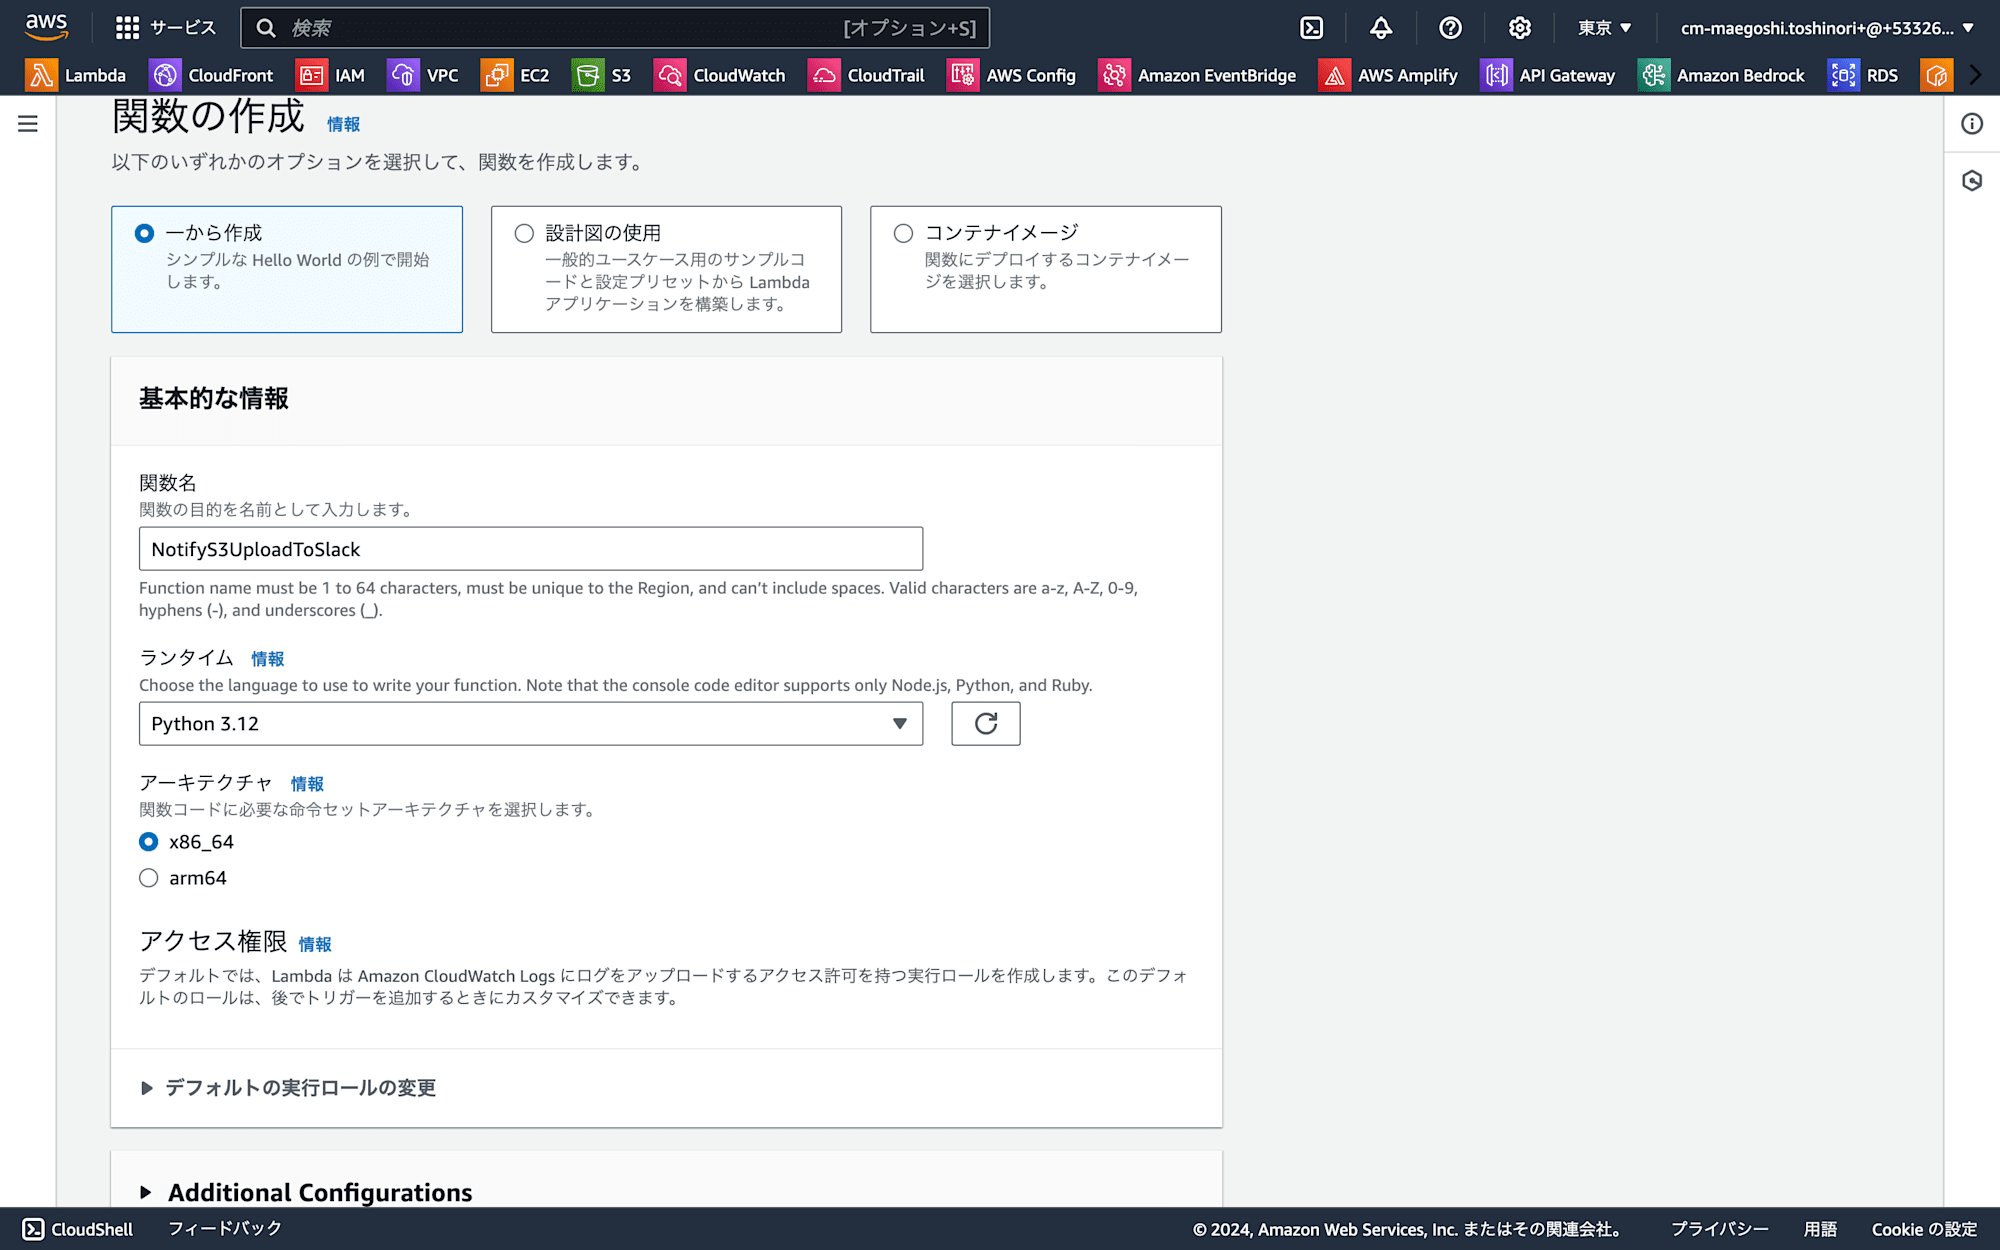Select 一から作成 option

point(287,269)
